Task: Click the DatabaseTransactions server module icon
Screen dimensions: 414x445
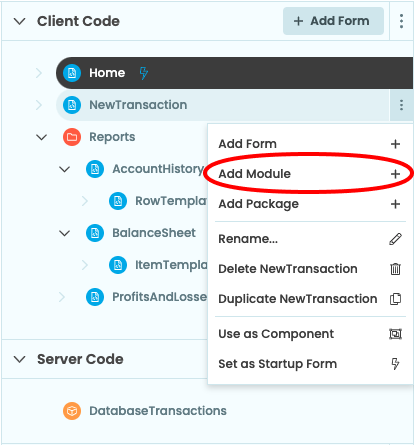Action: tap(72, 411)
